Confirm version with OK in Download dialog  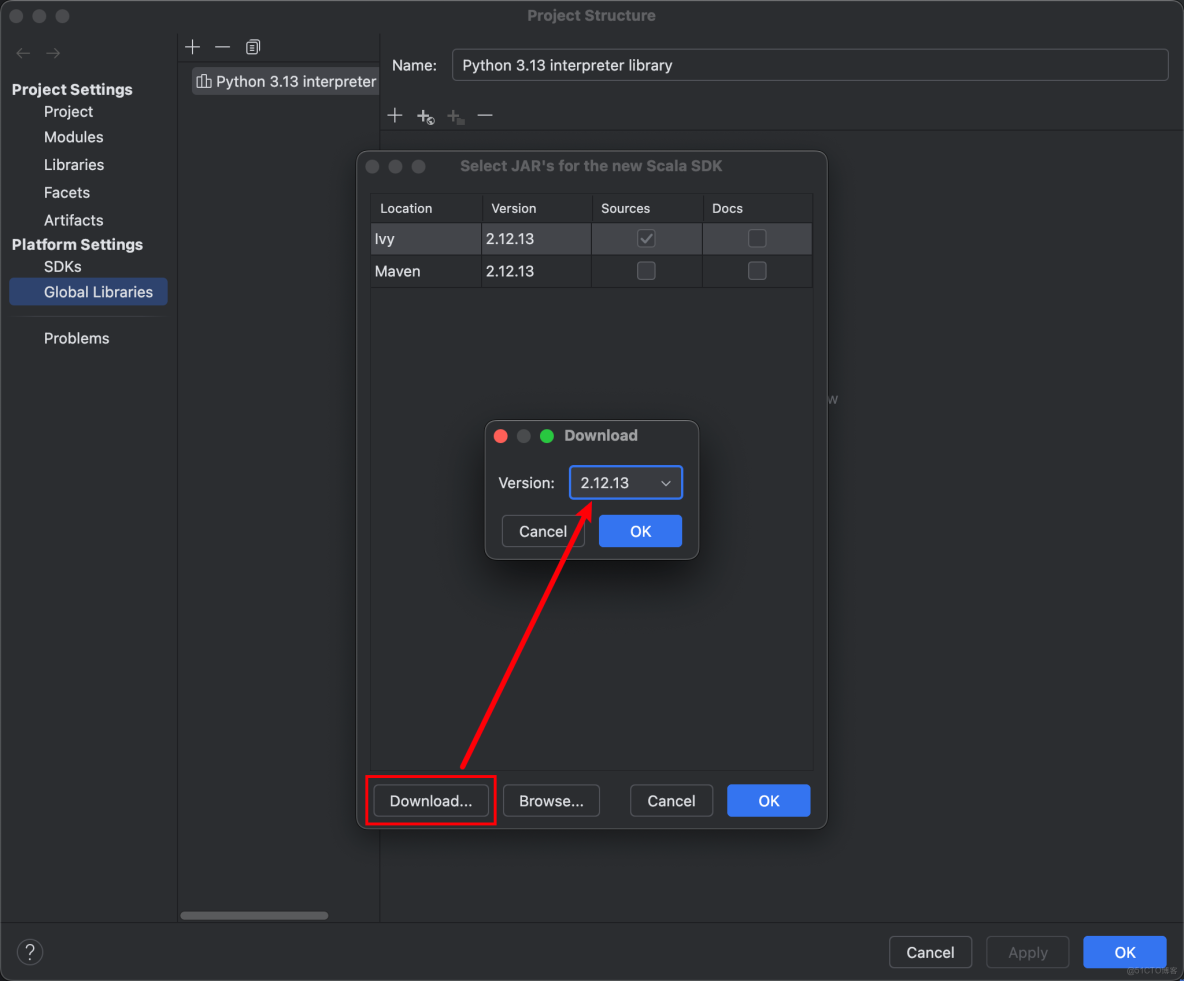(x=640, y=531)
